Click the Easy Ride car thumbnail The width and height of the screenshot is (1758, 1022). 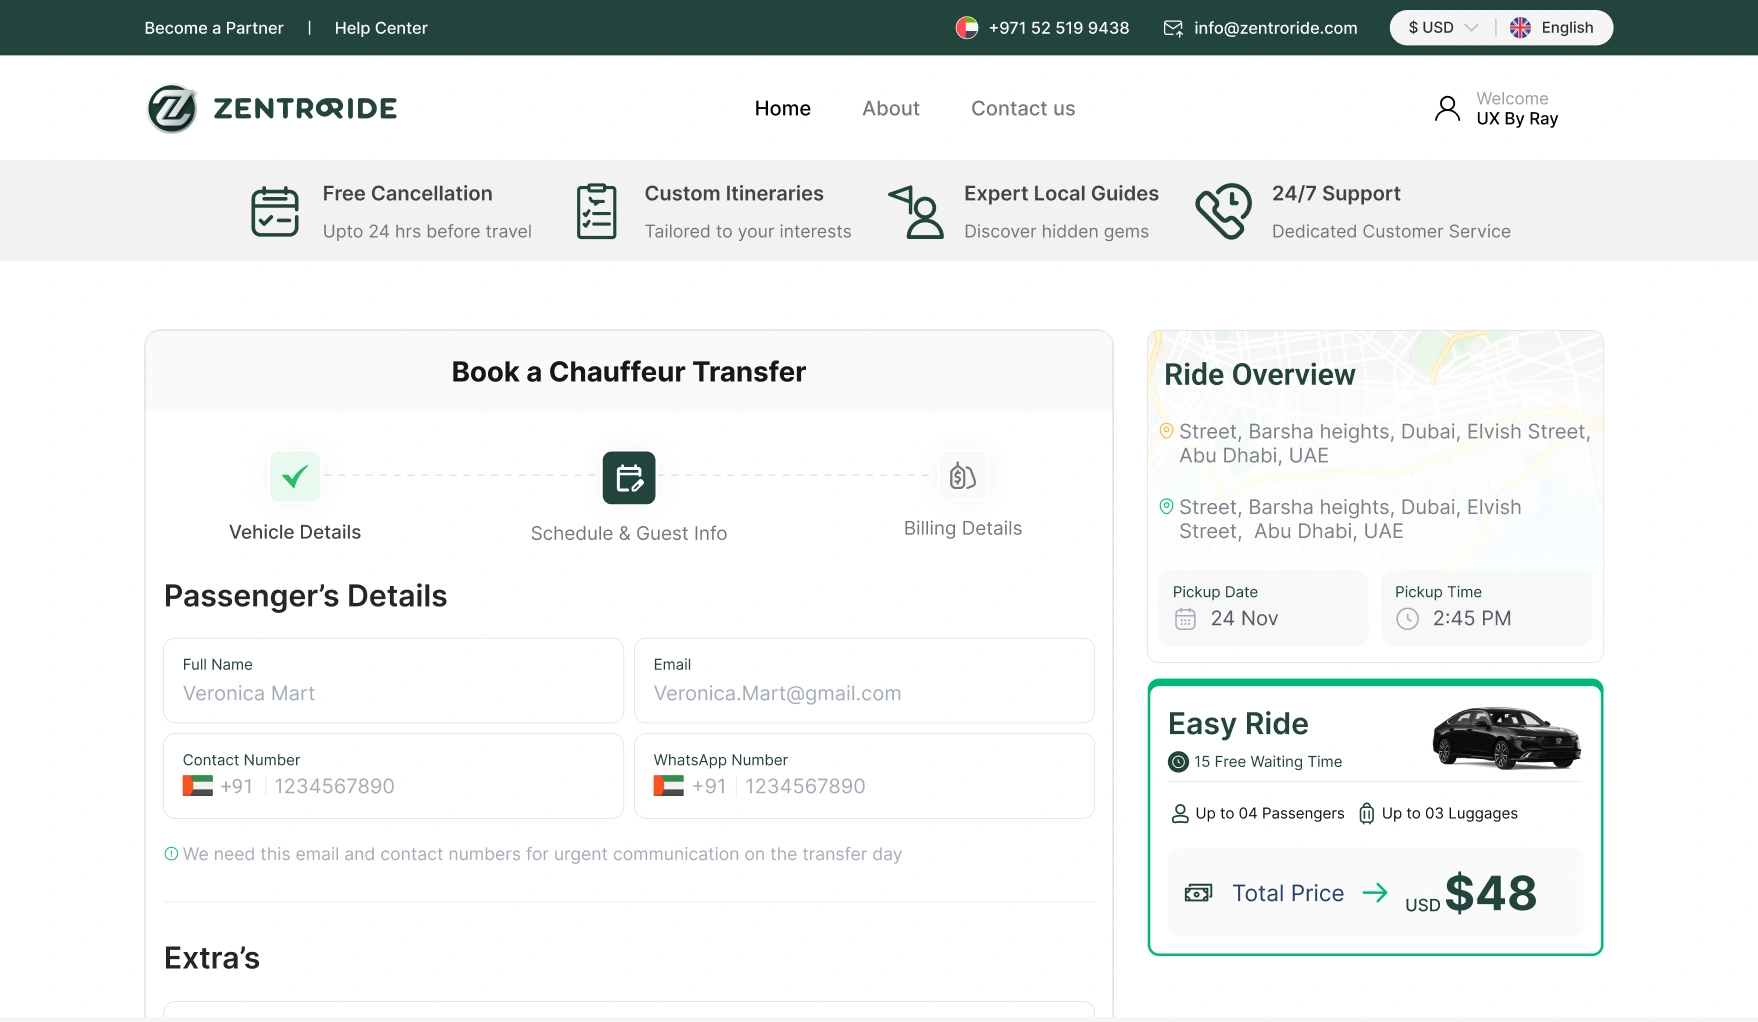coord(1506,738)
